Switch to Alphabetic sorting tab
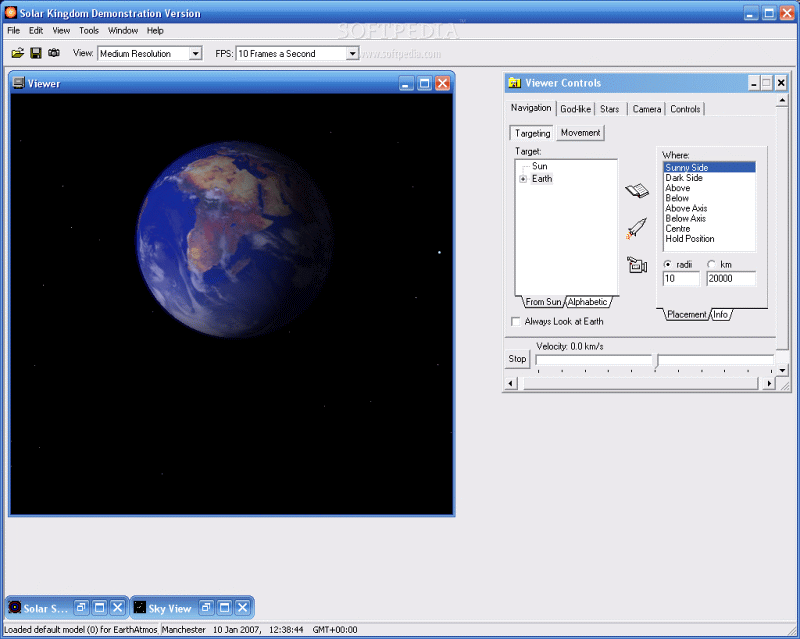The height and width of the screenshot is (639, 800). [x=587, y=302]
